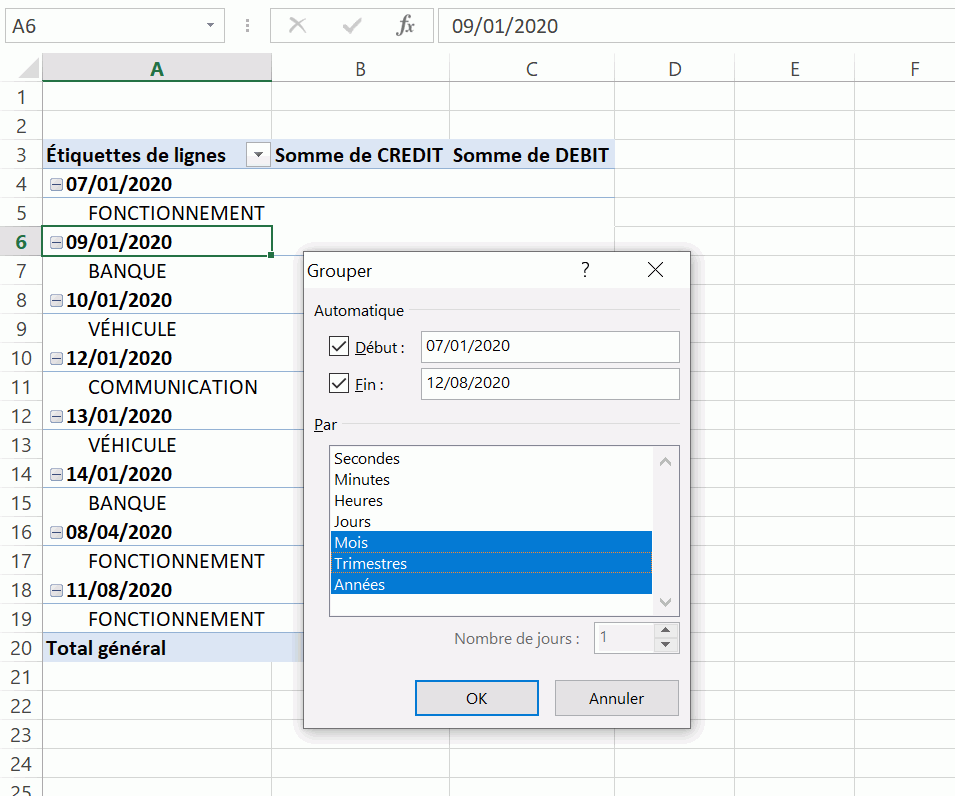Click the help question mark in Grouper dialog

pos(585,271)
